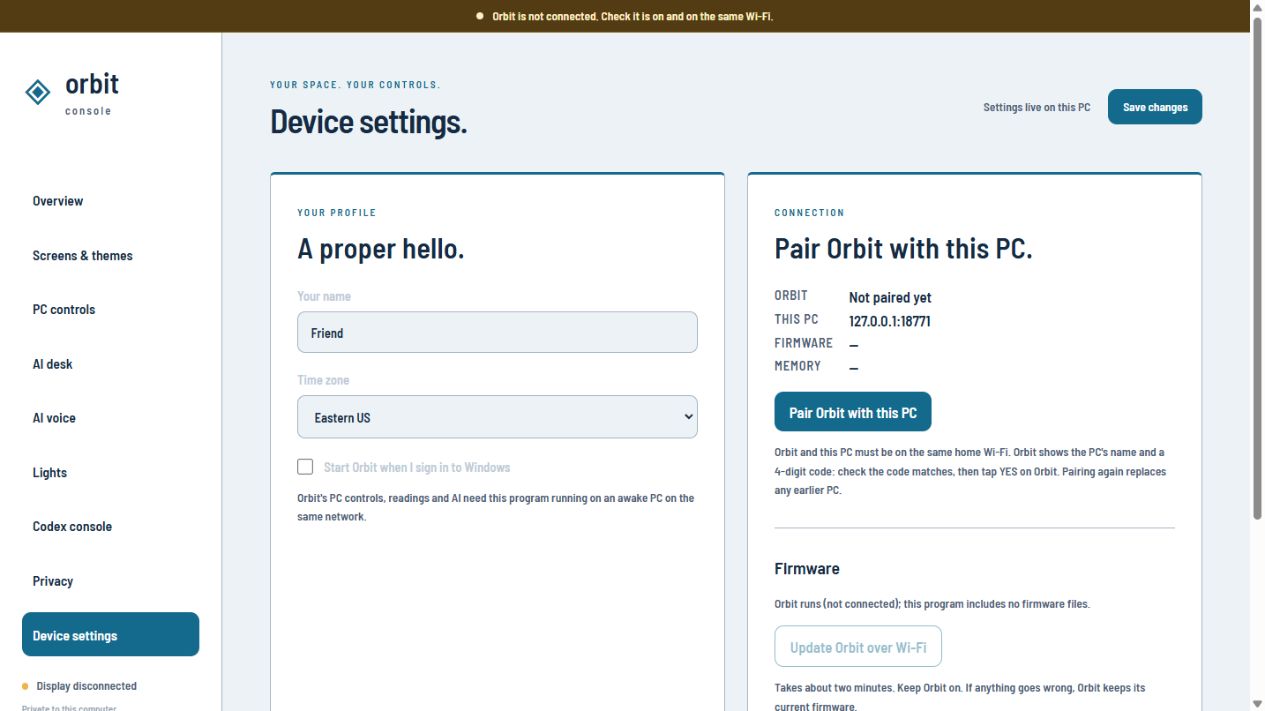This screenshot has width=1265, height=711.
Task: Click Update Orbit over Wi-Fi button
Action: (x=858, y=647)
